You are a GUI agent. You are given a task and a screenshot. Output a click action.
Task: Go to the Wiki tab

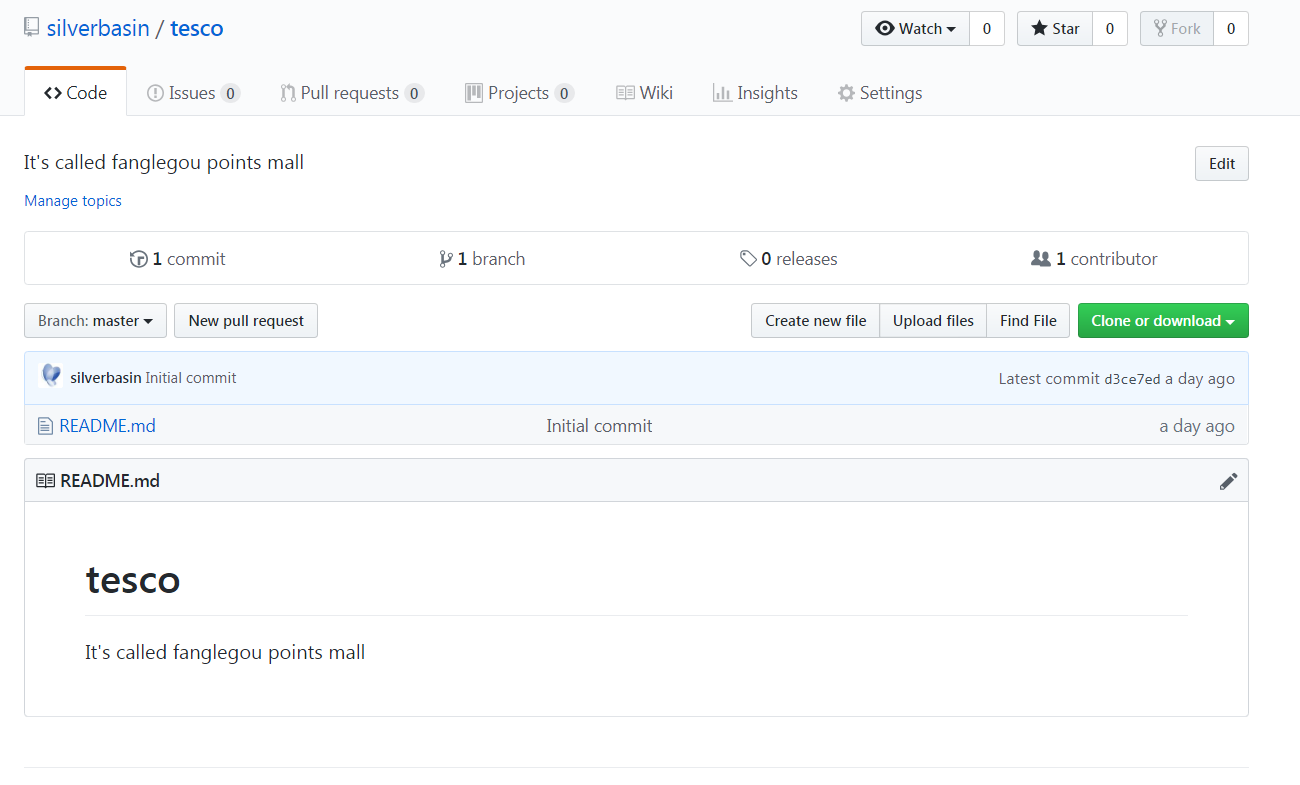pyautogui.click(x=644, y=93)
